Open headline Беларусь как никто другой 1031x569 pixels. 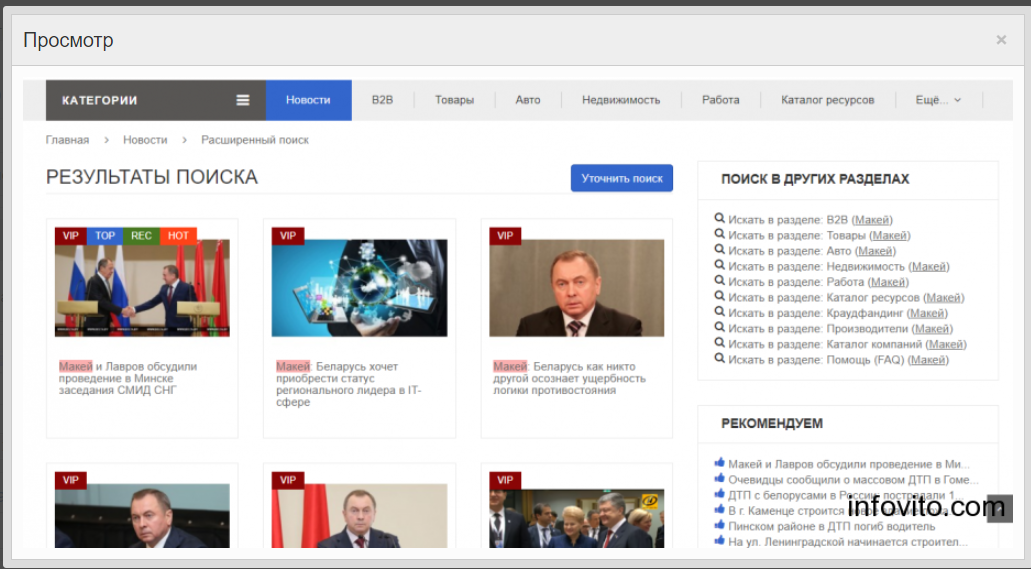(x=569, y=378)
